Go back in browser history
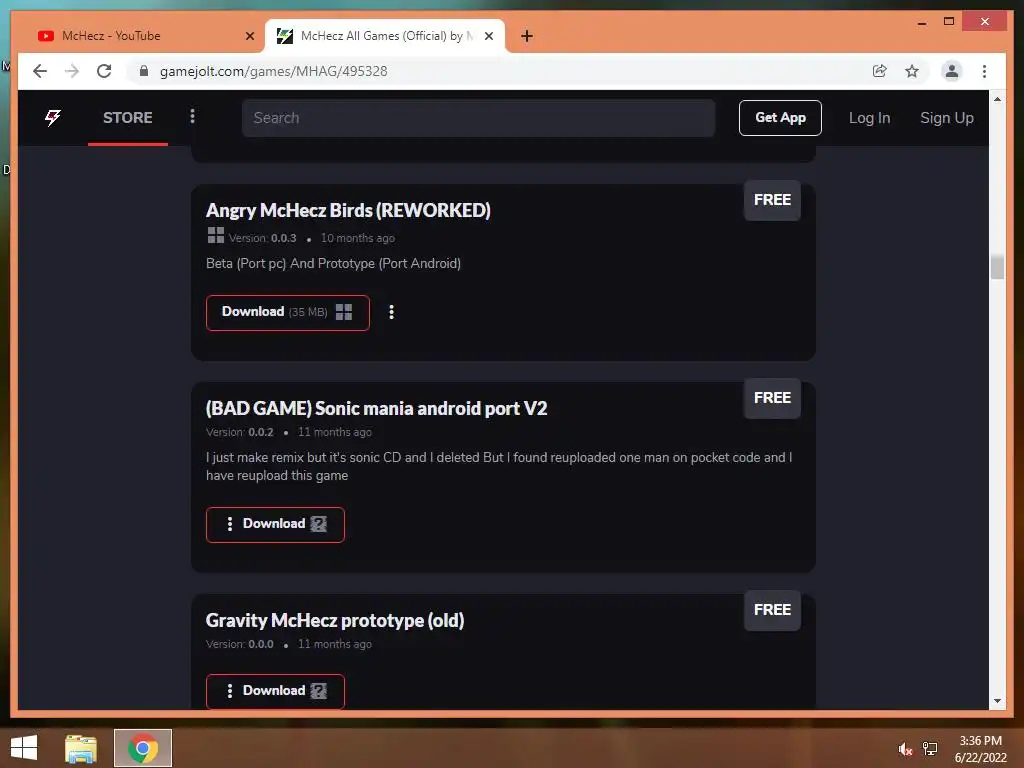The height and width of the screenshot is (768, 1024). pos(40,71)
